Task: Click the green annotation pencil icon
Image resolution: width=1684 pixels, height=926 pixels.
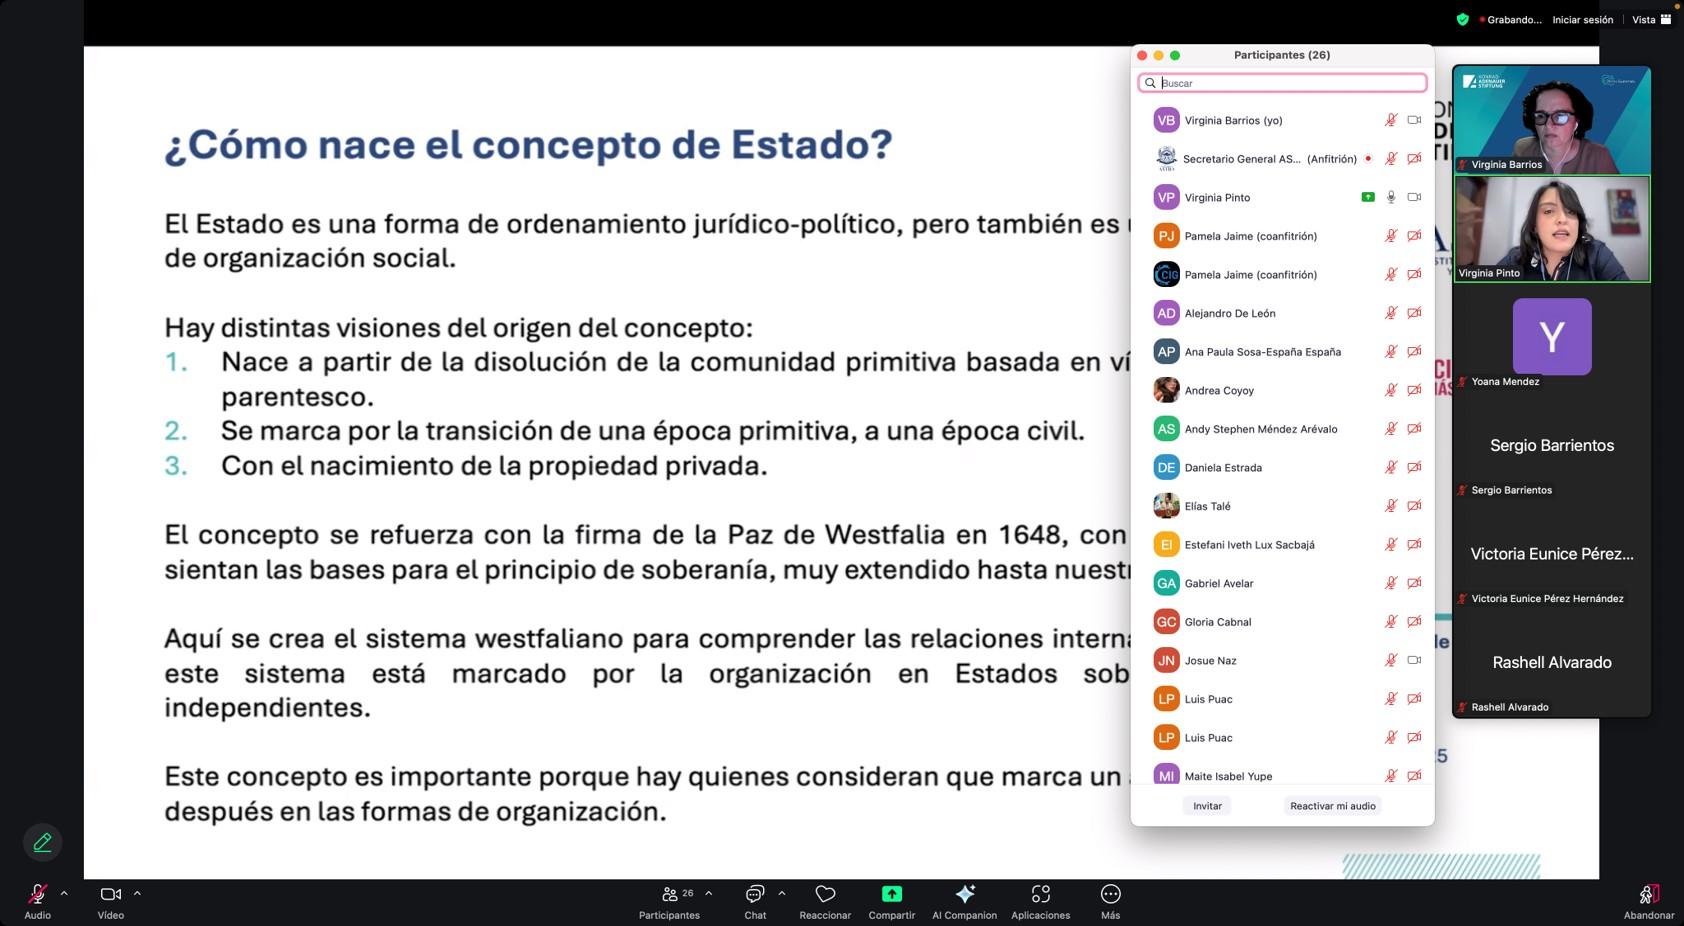Action: point(42,843)
